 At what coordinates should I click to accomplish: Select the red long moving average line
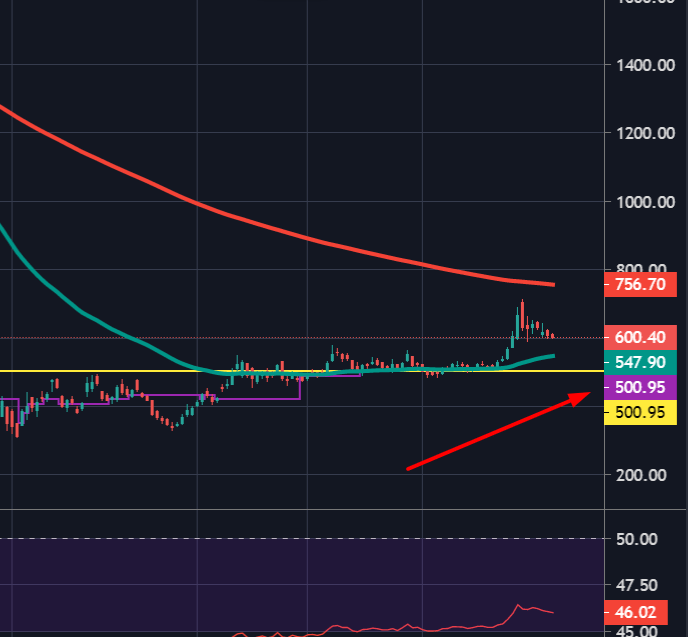pos(307,239)
